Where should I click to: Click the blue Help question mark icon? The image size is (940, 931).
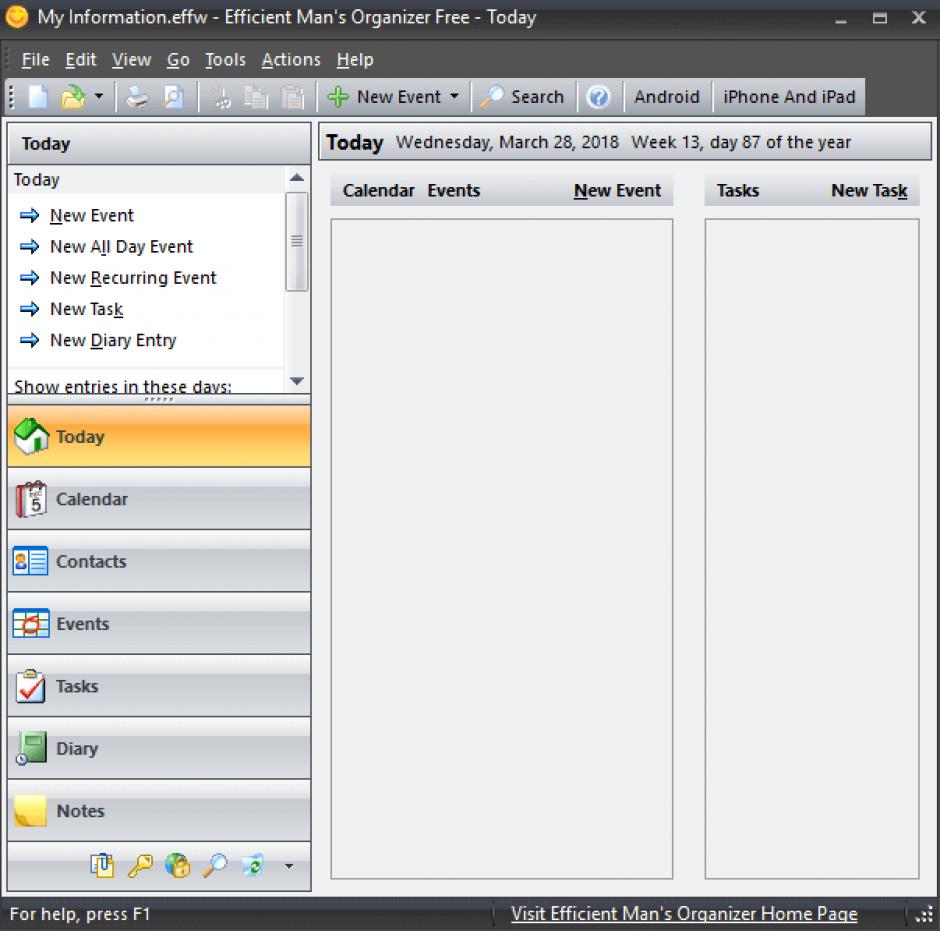tap(598, 97)
